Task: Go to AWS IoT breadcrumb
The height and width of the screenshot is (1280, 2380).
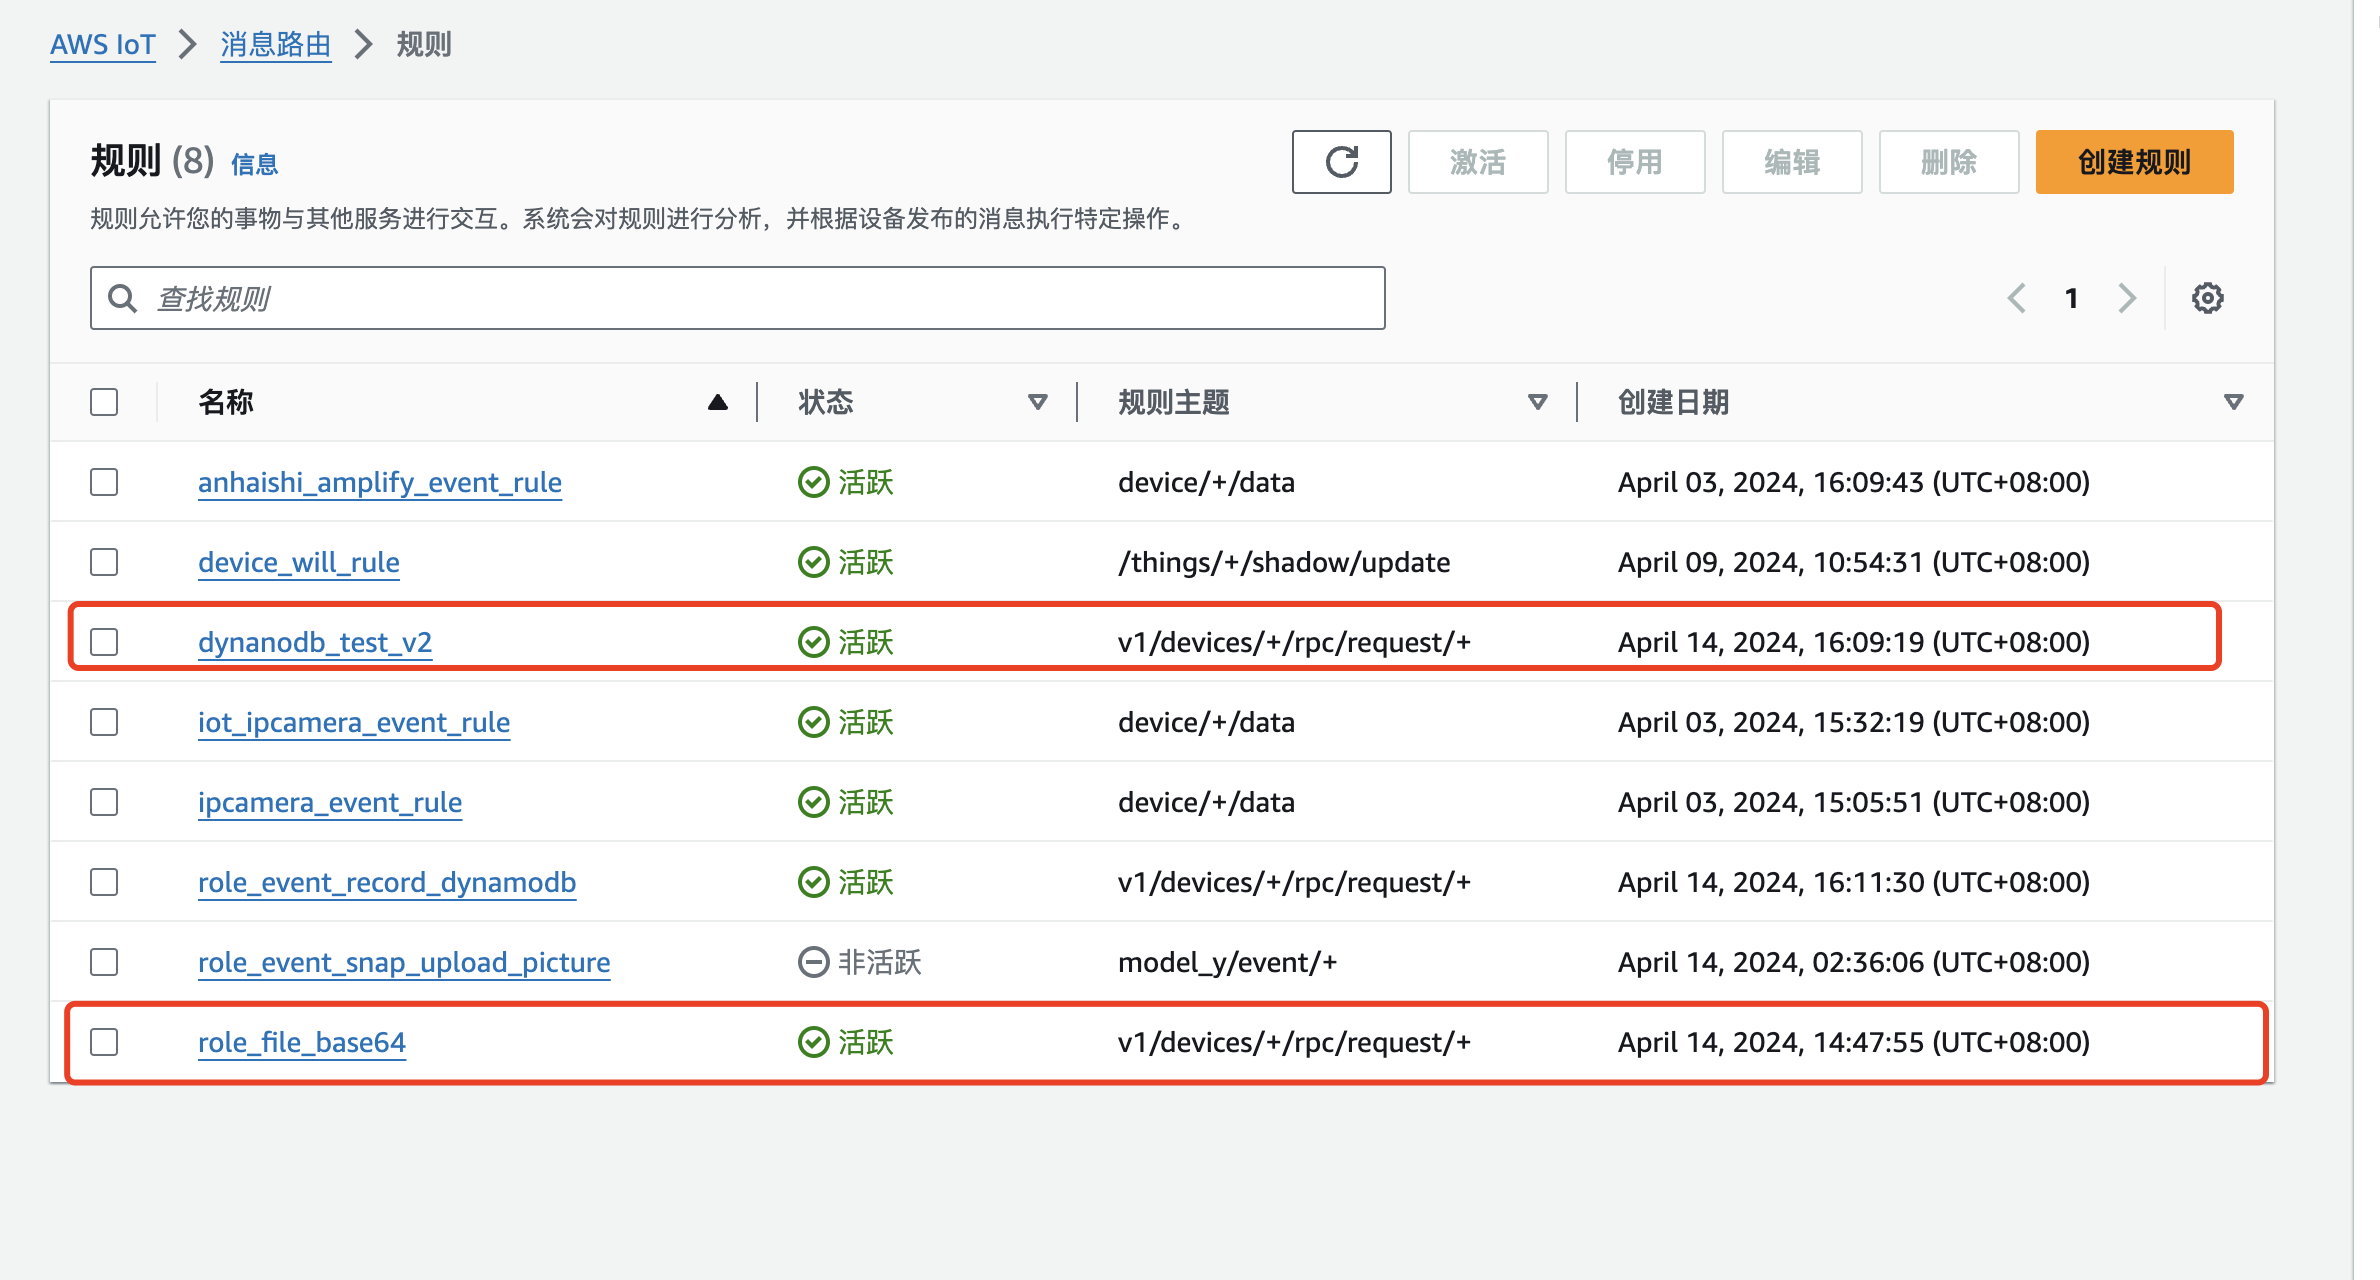Action: (x=103, y=45)
